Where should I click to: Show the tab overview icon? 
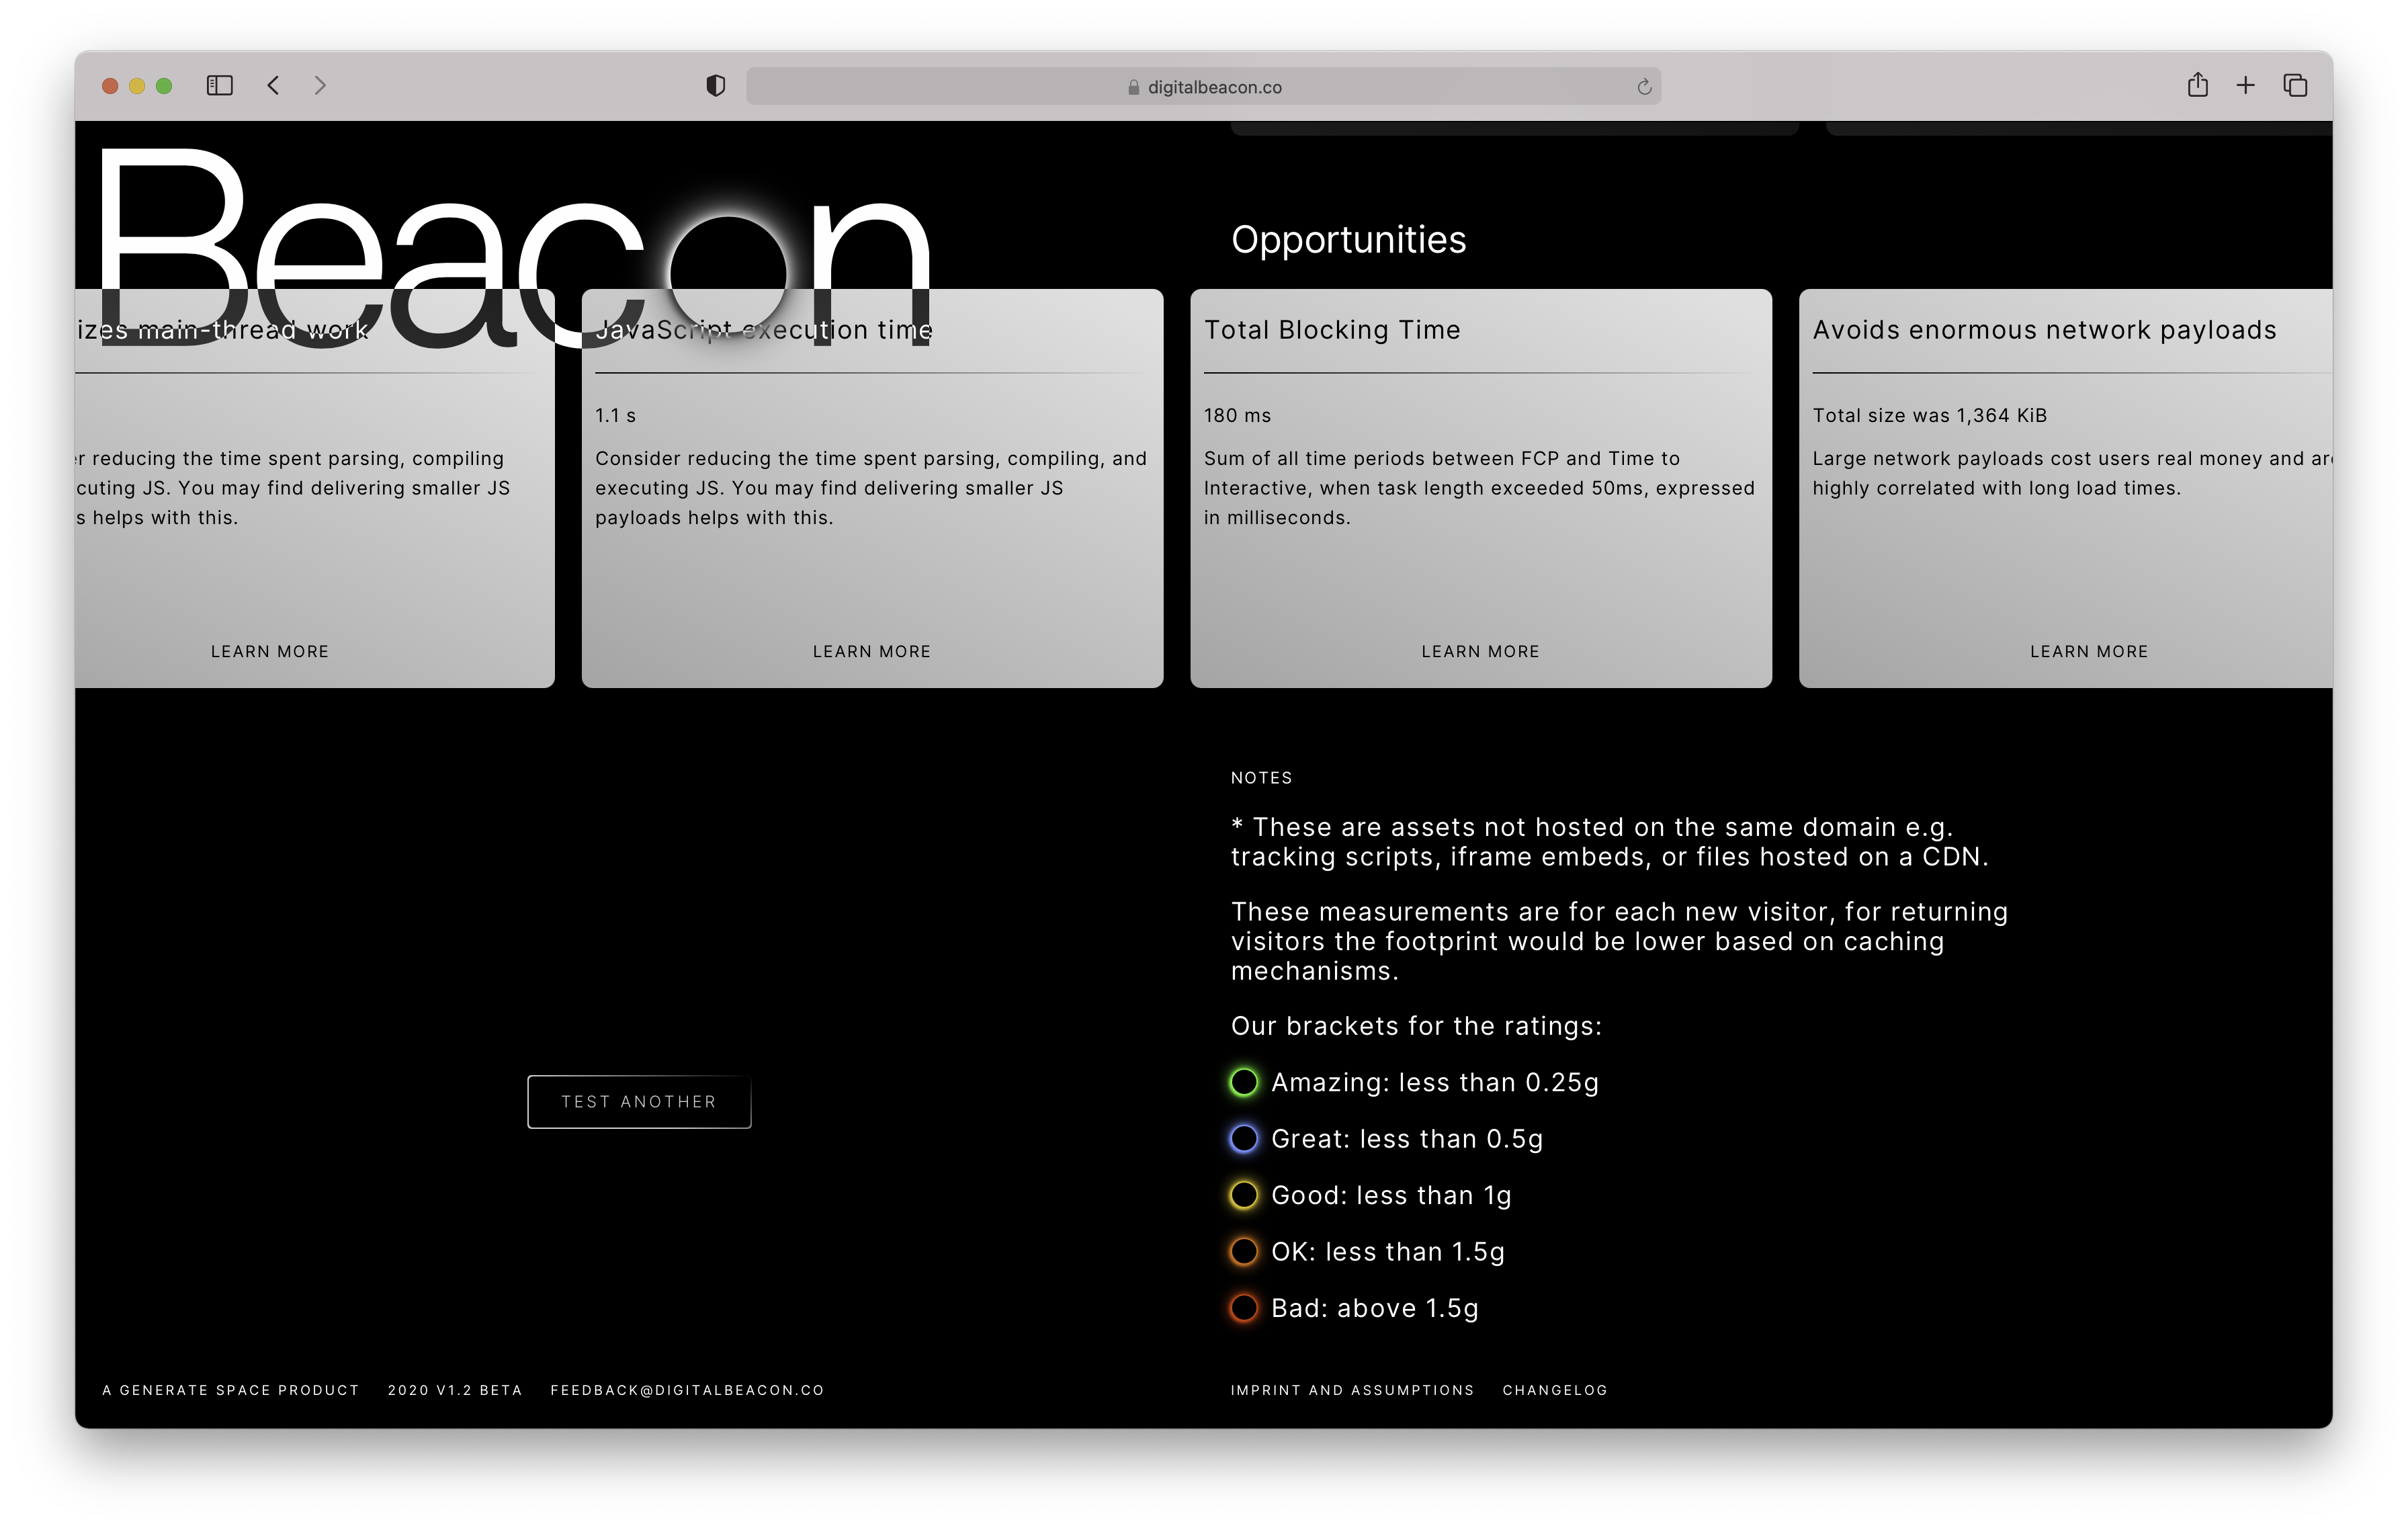click(2295, 86)
